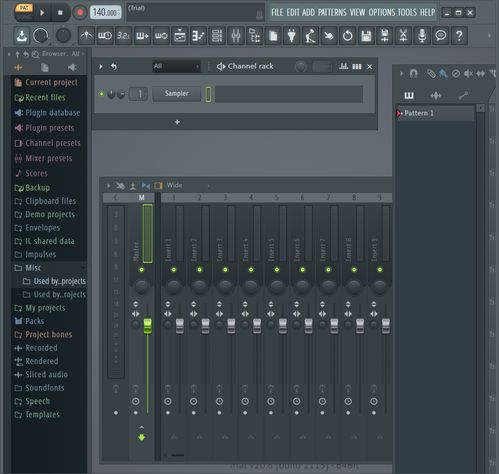Add a channel with the plus button
The height and width of the screenshot is (474, 499).
[177, 122]
